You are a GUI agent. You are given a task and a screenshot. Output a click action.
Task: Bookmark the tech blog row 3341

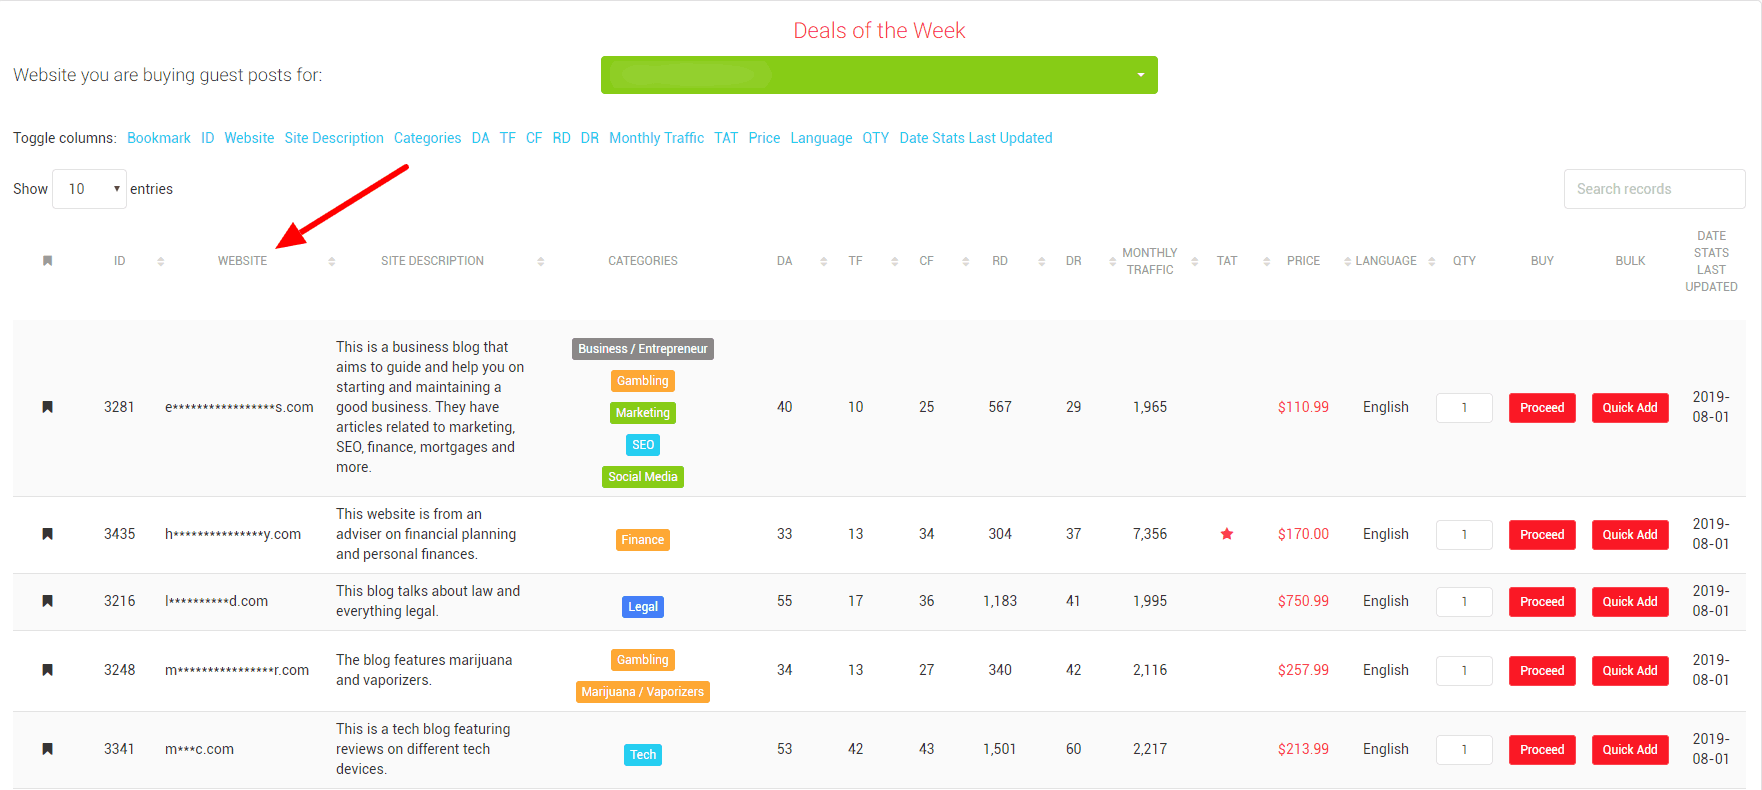pos(47,749)
